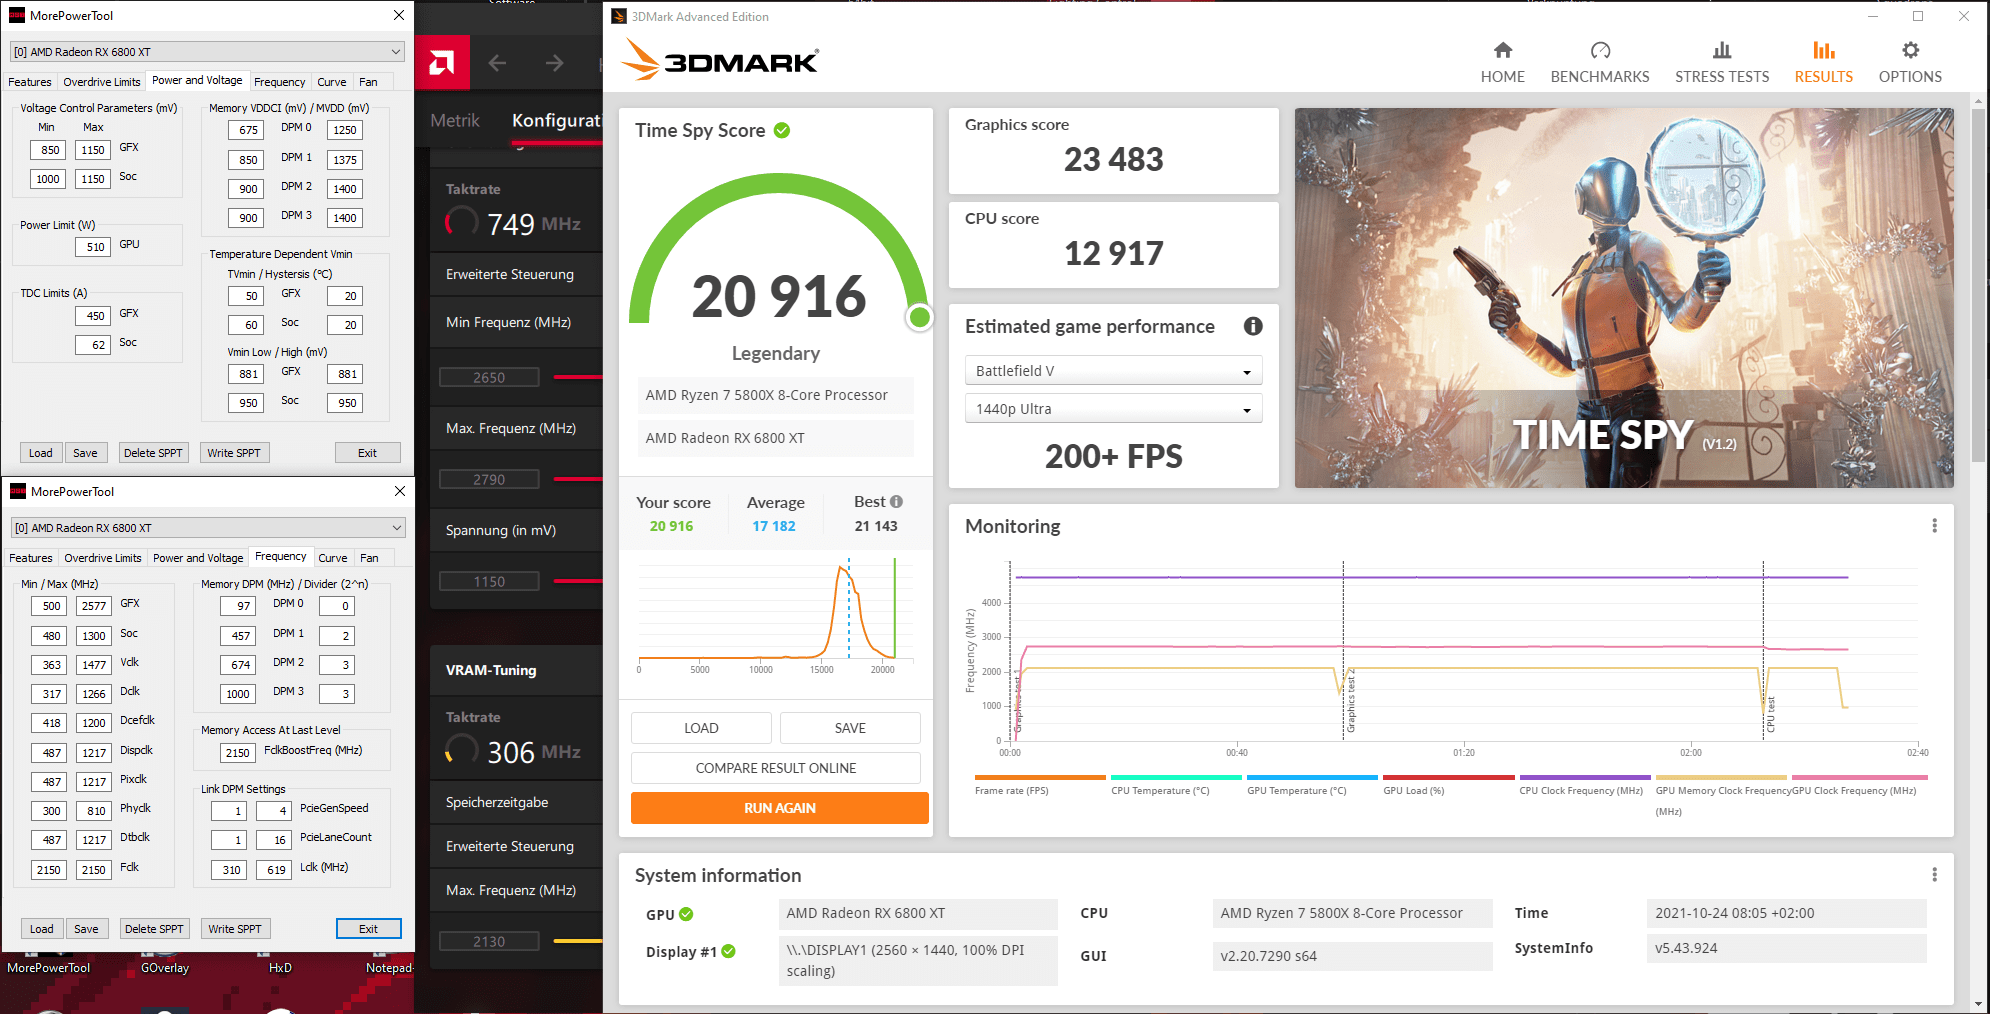1990x1014 pixels.
Task: Open Frequency tab in upper MorePowerTool window
Action: tap(280, 82)
